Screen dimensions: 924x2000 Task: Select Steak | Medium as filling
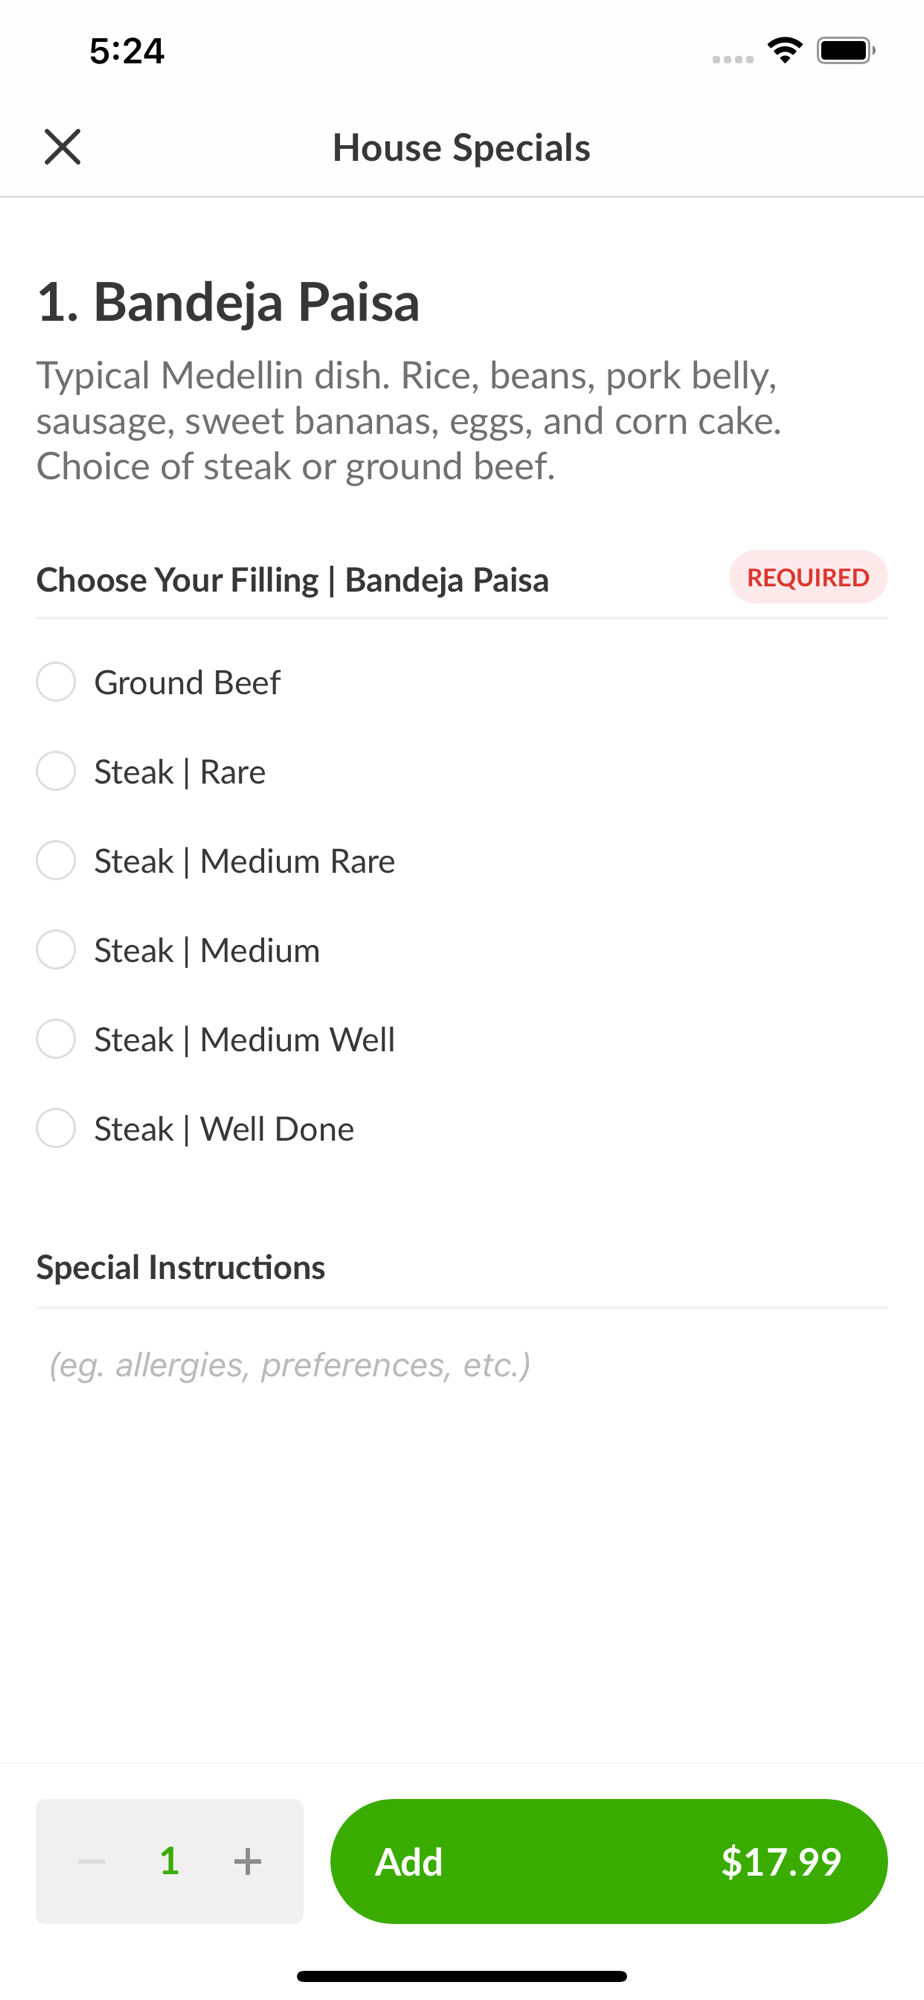pyautogui.click(x=56, y=950)
